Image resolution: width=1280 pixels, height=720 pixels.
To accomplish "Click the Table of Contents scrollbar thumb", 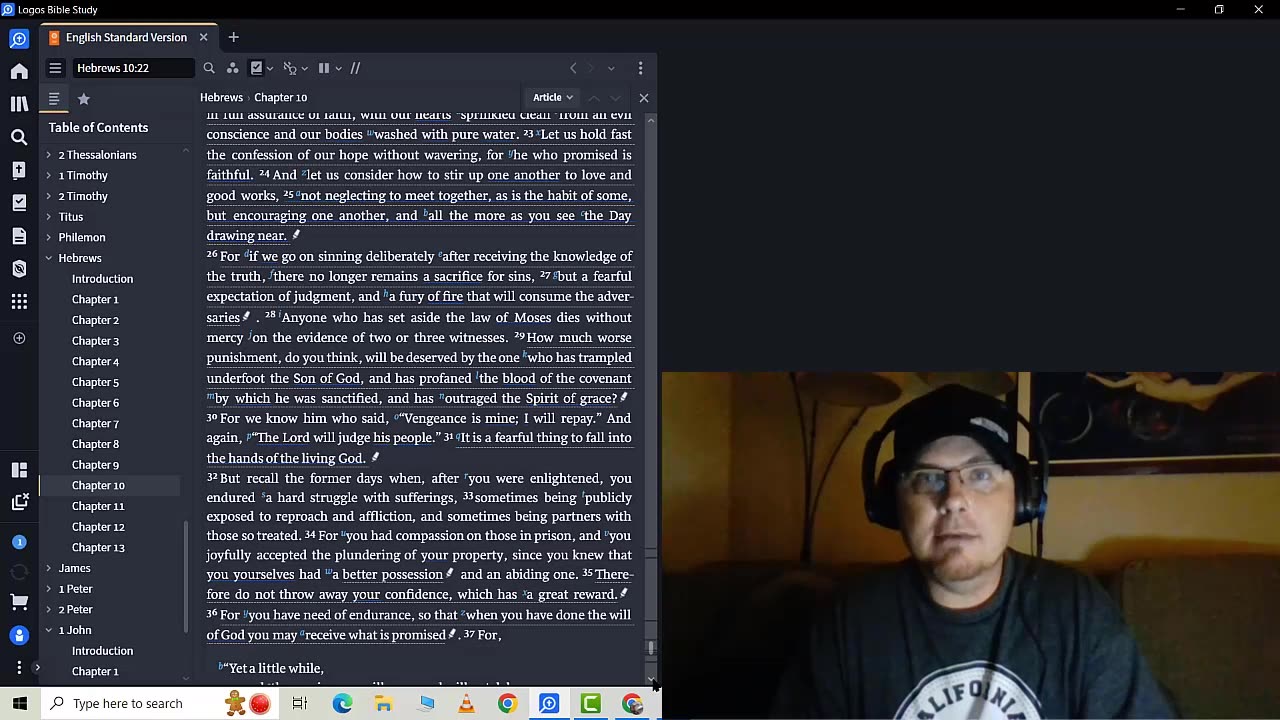I will coord(186,577).
